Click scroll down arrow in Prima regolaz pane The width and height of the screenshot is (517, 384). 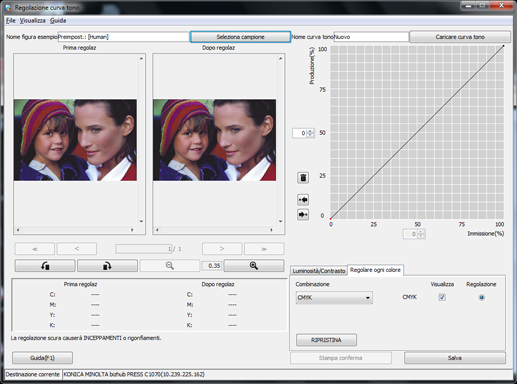point(141,221)
